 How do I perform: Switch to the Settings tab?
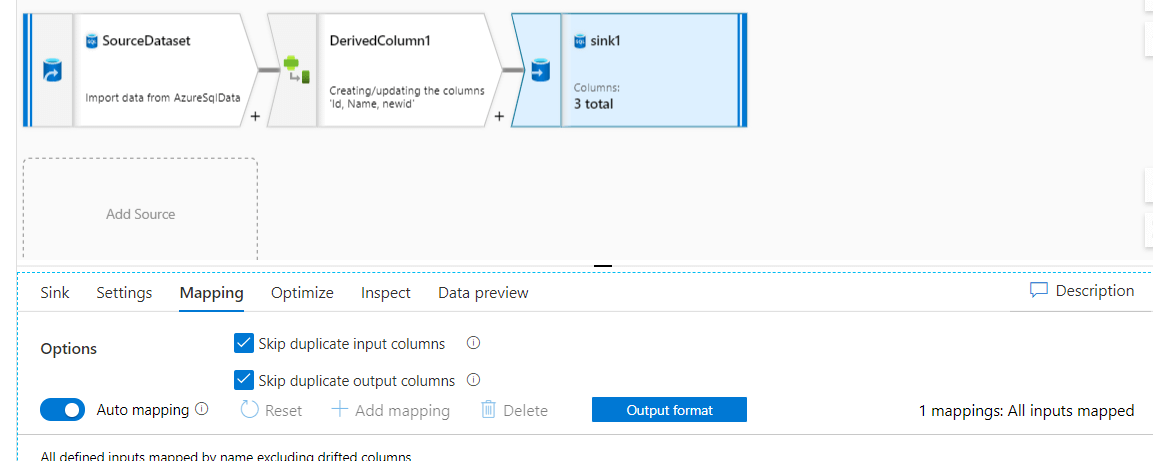(x=124, y=293)
